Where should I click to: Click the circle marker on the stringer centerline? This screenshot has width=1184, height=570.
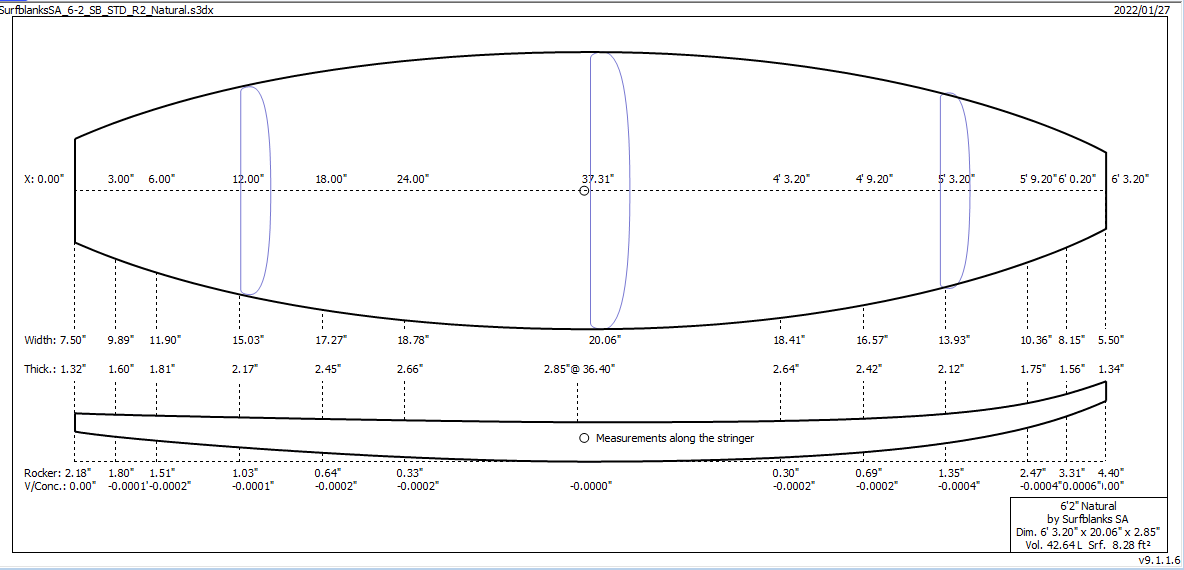pos(584,190)
